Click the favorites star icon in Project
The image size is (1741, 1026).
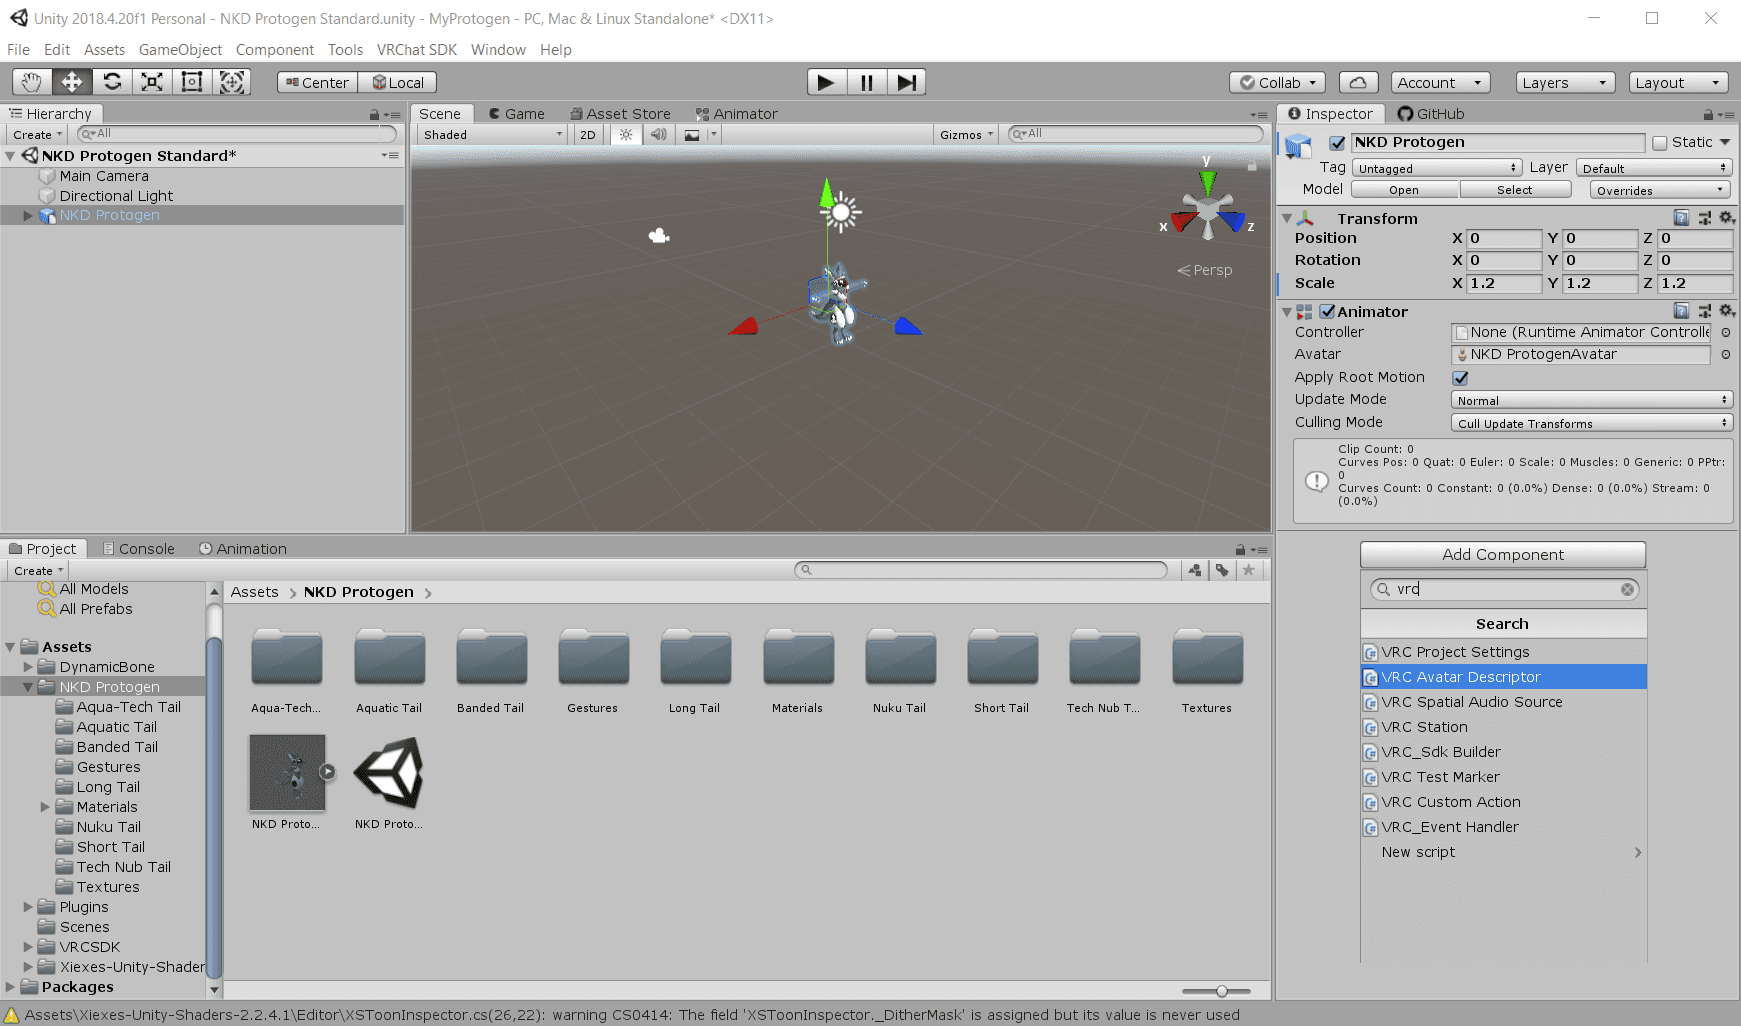point(1248,570)
